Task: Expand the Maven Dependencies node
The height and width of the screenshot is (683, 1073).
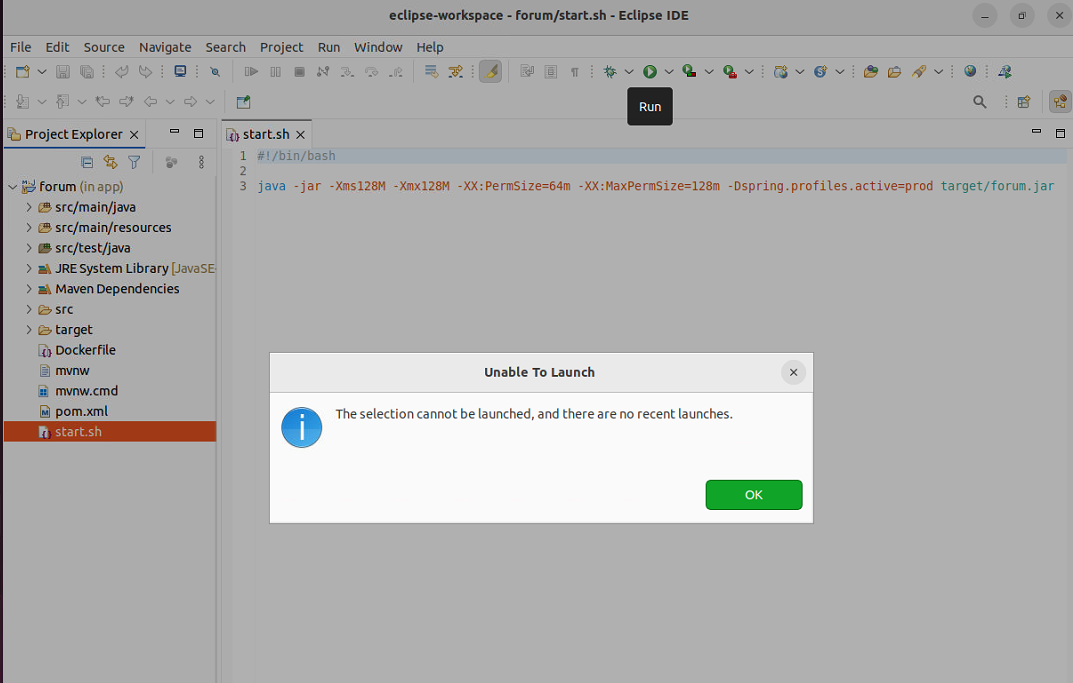Action: 29,289
